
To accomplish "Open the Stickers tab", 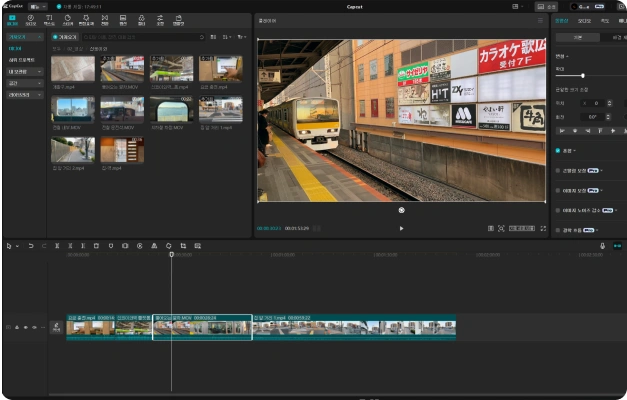I will click(68, 20).
